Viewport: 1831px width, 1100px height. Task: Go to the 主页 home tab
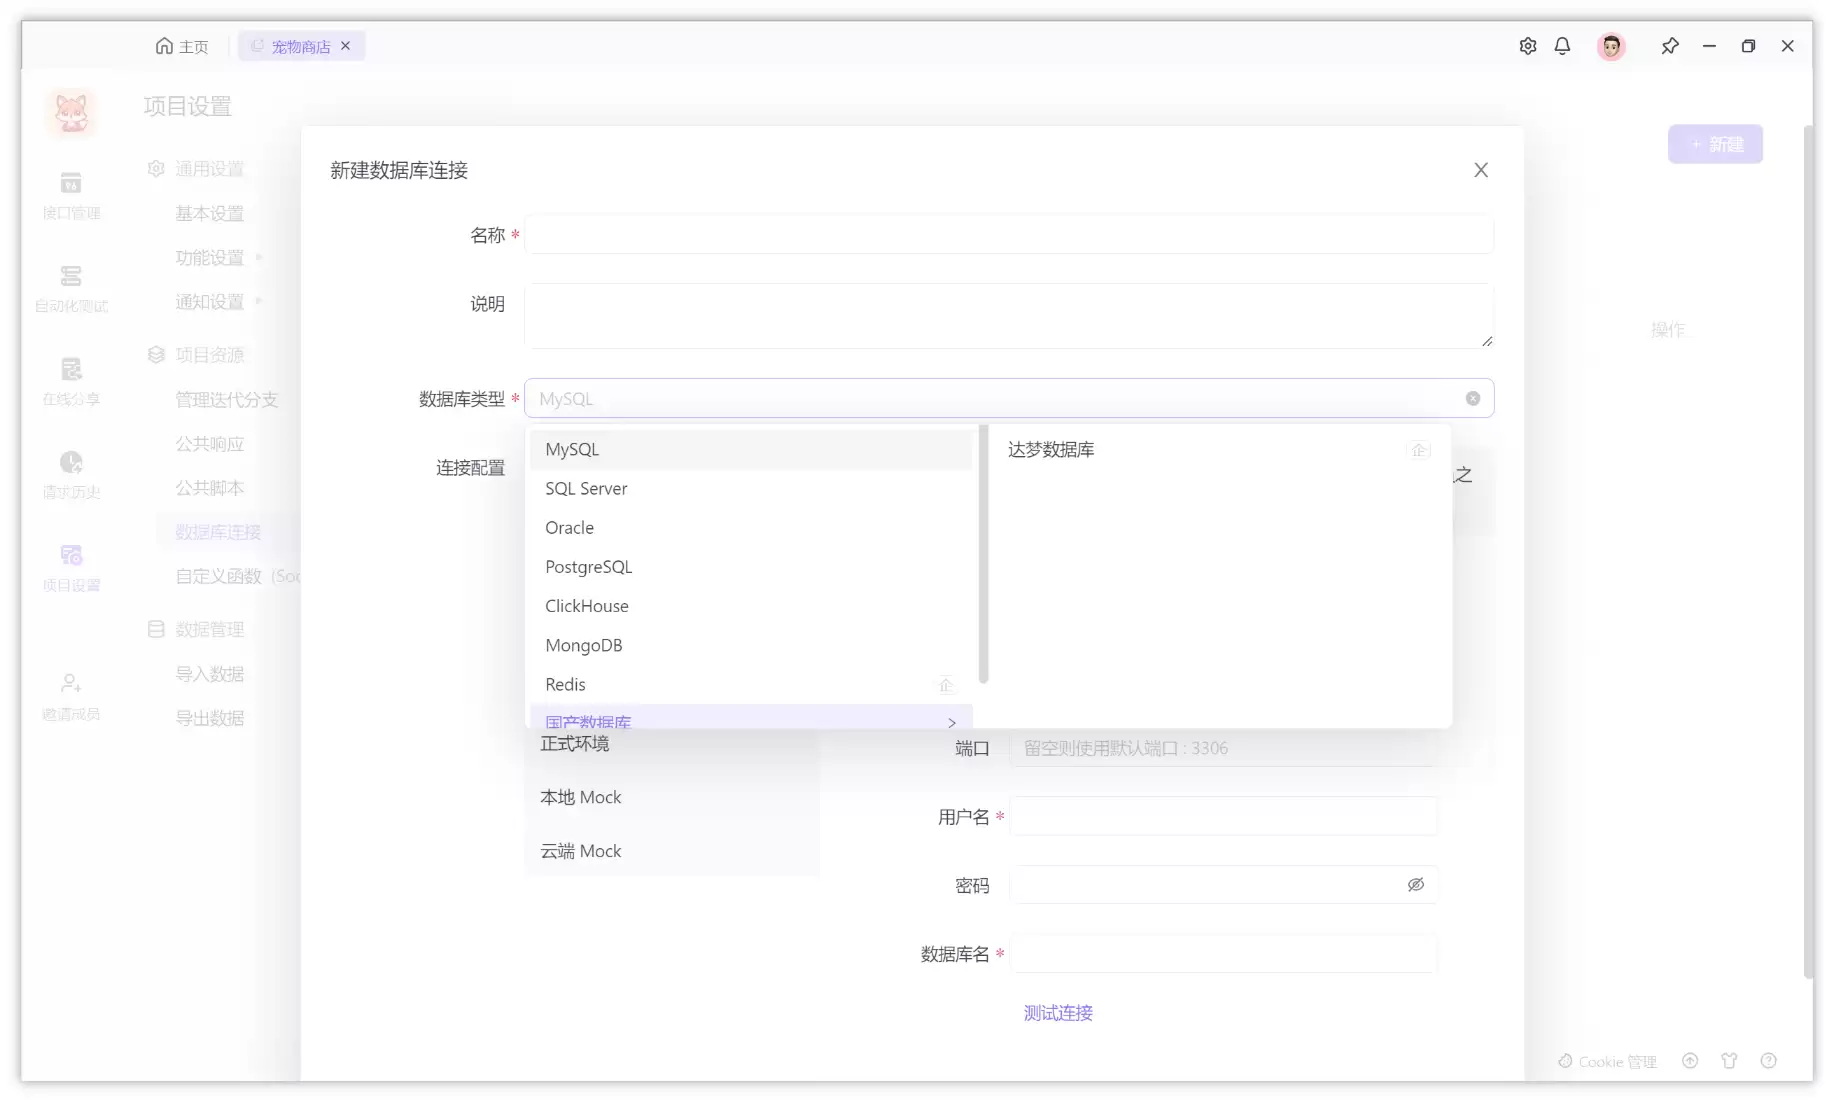[182, 46]
